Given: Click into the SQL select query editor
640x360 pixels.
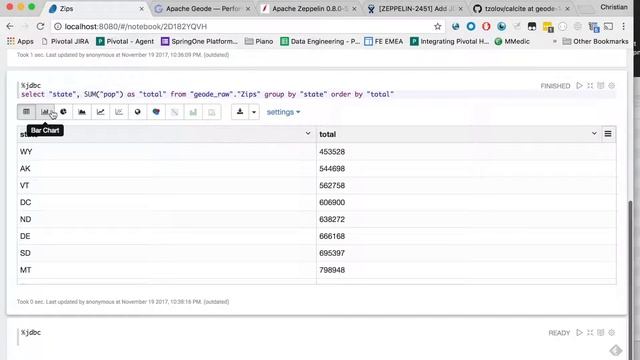Looking at the screenshot, I should (318, 94).
